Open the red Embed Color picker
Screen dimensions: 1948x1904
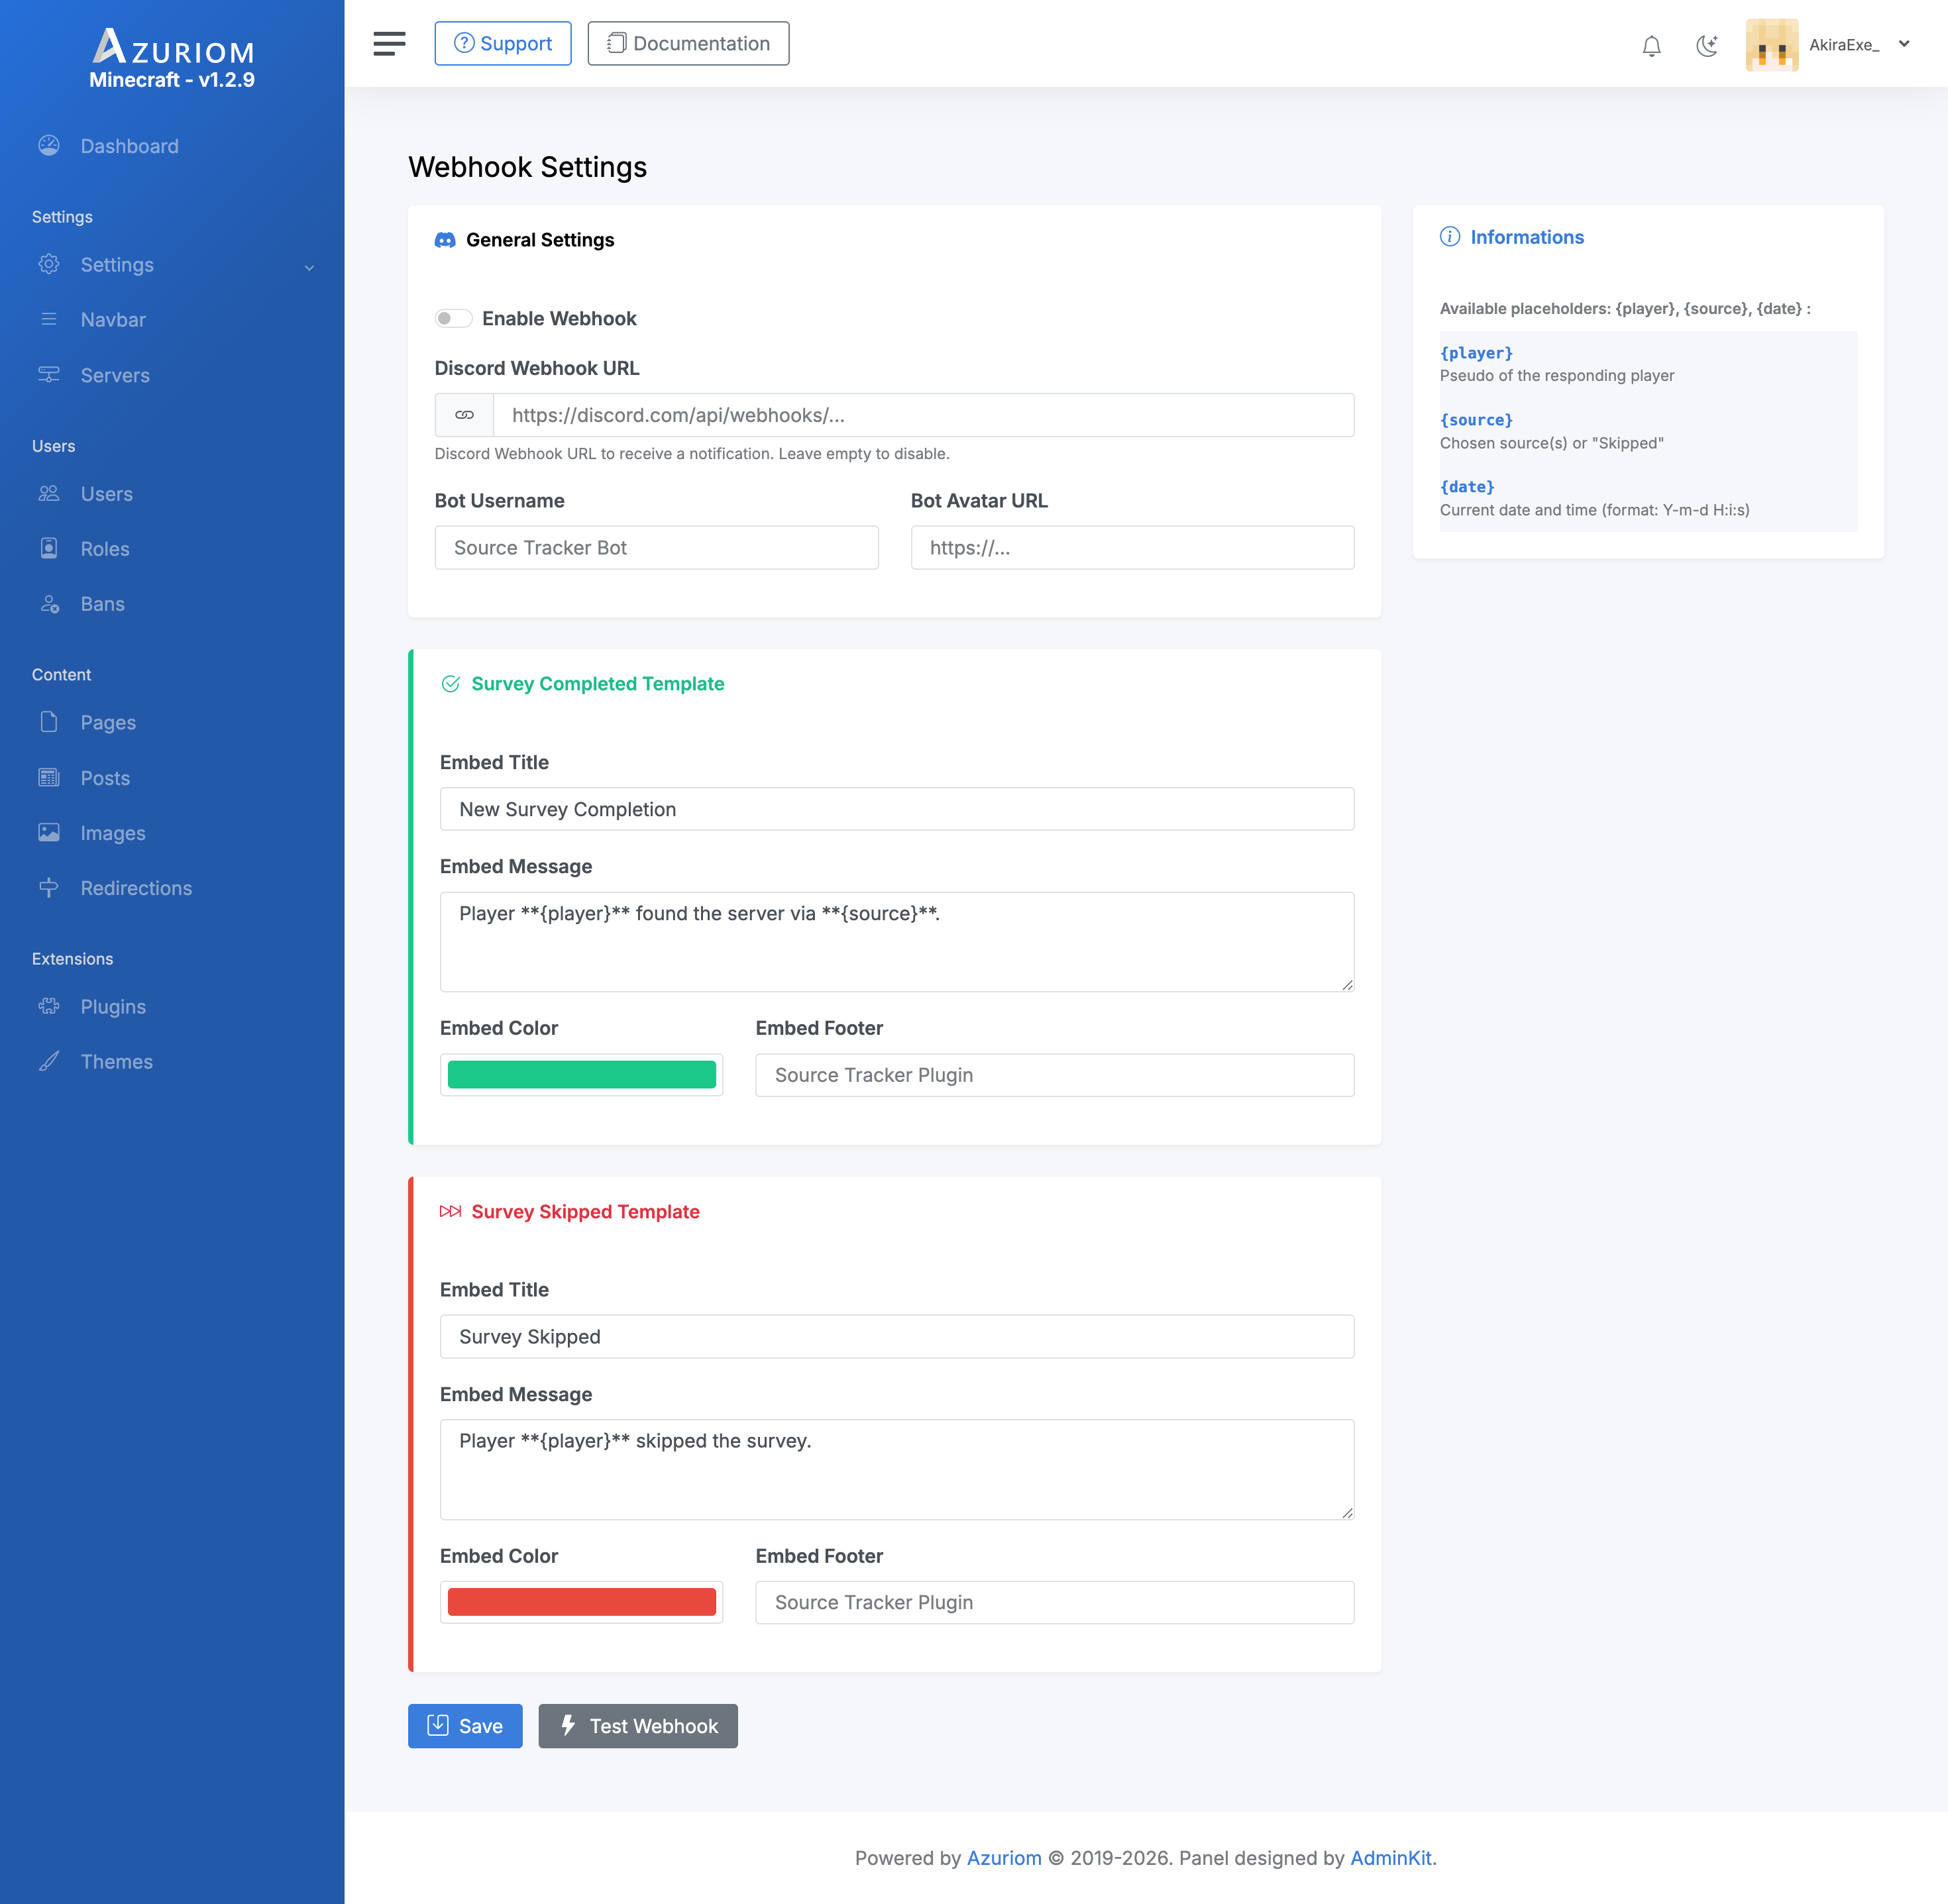pos(581,1602)
